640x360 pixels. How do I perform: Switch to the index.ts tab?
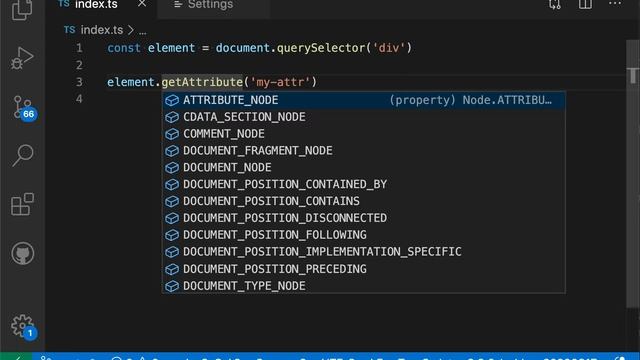[96, 5]
